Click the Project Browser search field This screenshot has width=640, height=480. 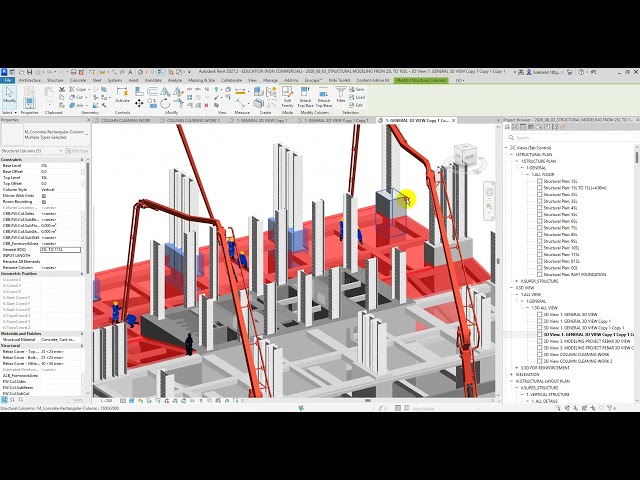coord(570,138)
